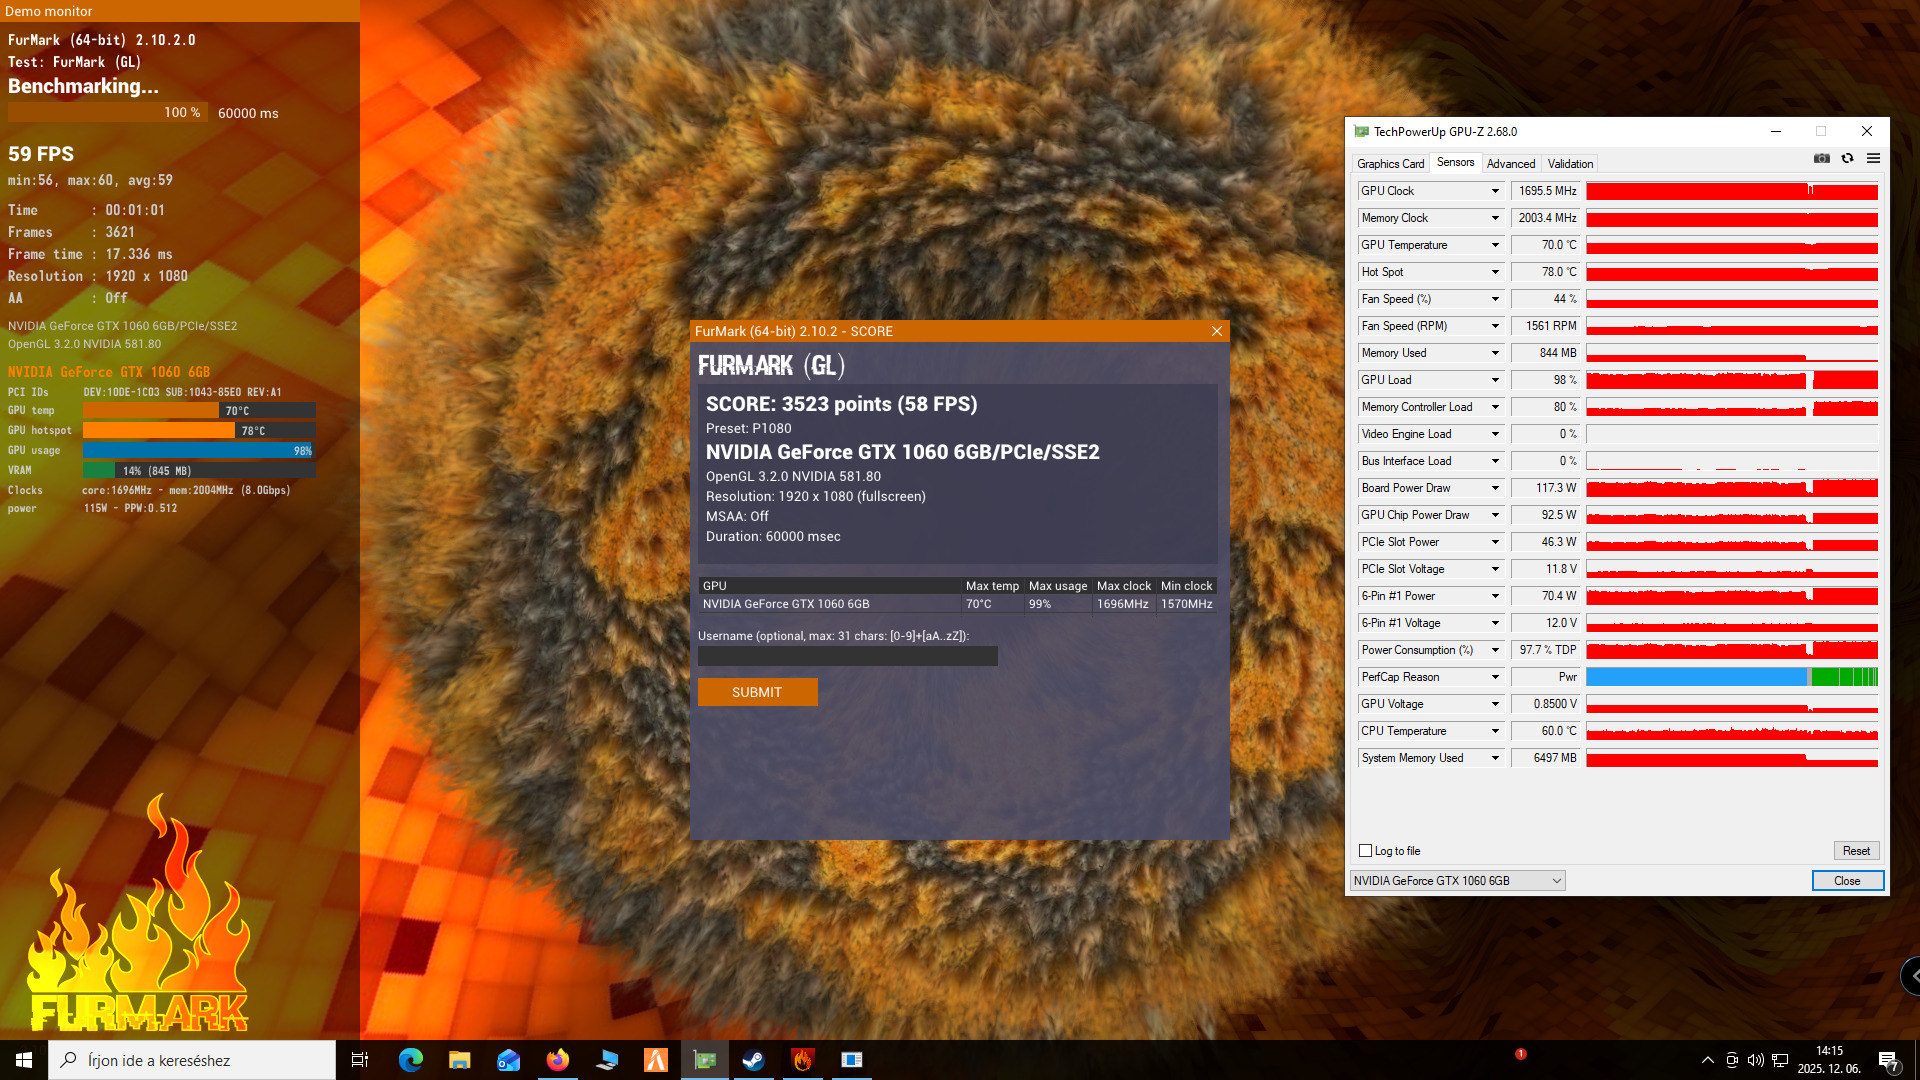Open FurMark from the taskbar
This screenshot has width=1920, height=1080.
pos(803,1060)
